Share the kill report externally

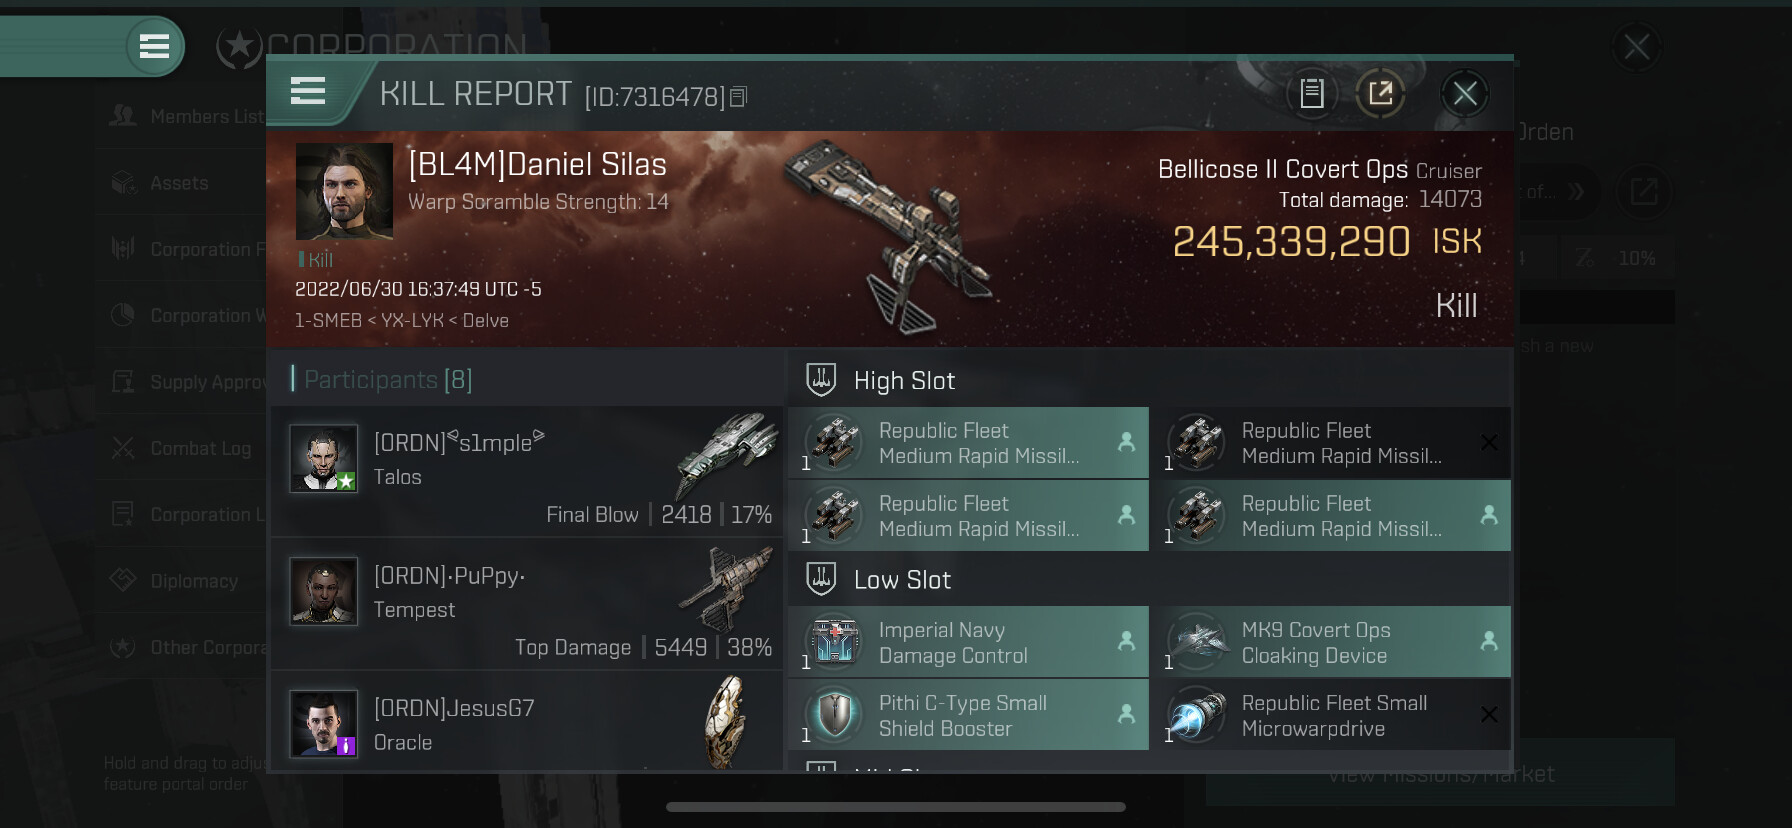pos(1381,94)
